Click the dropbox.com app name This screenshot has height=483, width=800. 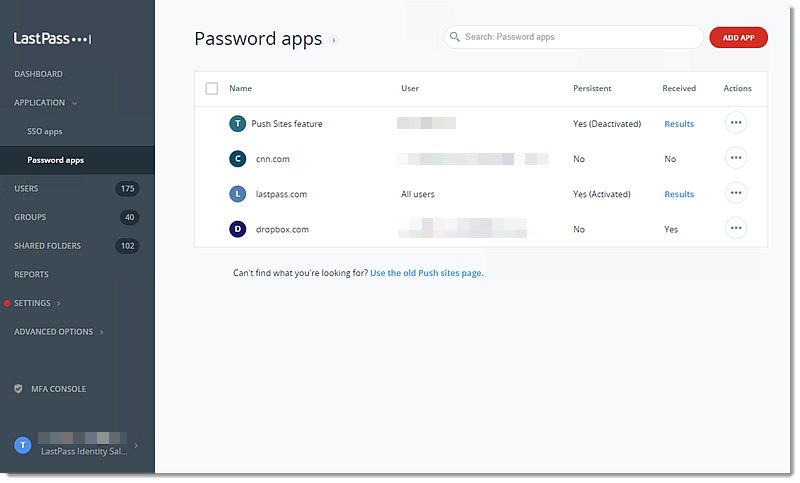pyautogui.click(x=282, y=230)
